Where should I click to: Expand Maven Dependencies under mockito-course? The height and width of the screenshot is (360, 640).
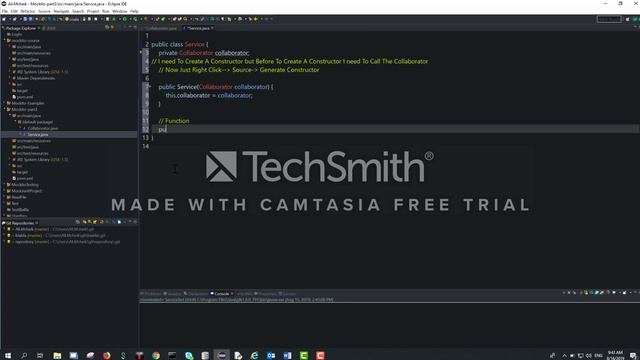10,78
